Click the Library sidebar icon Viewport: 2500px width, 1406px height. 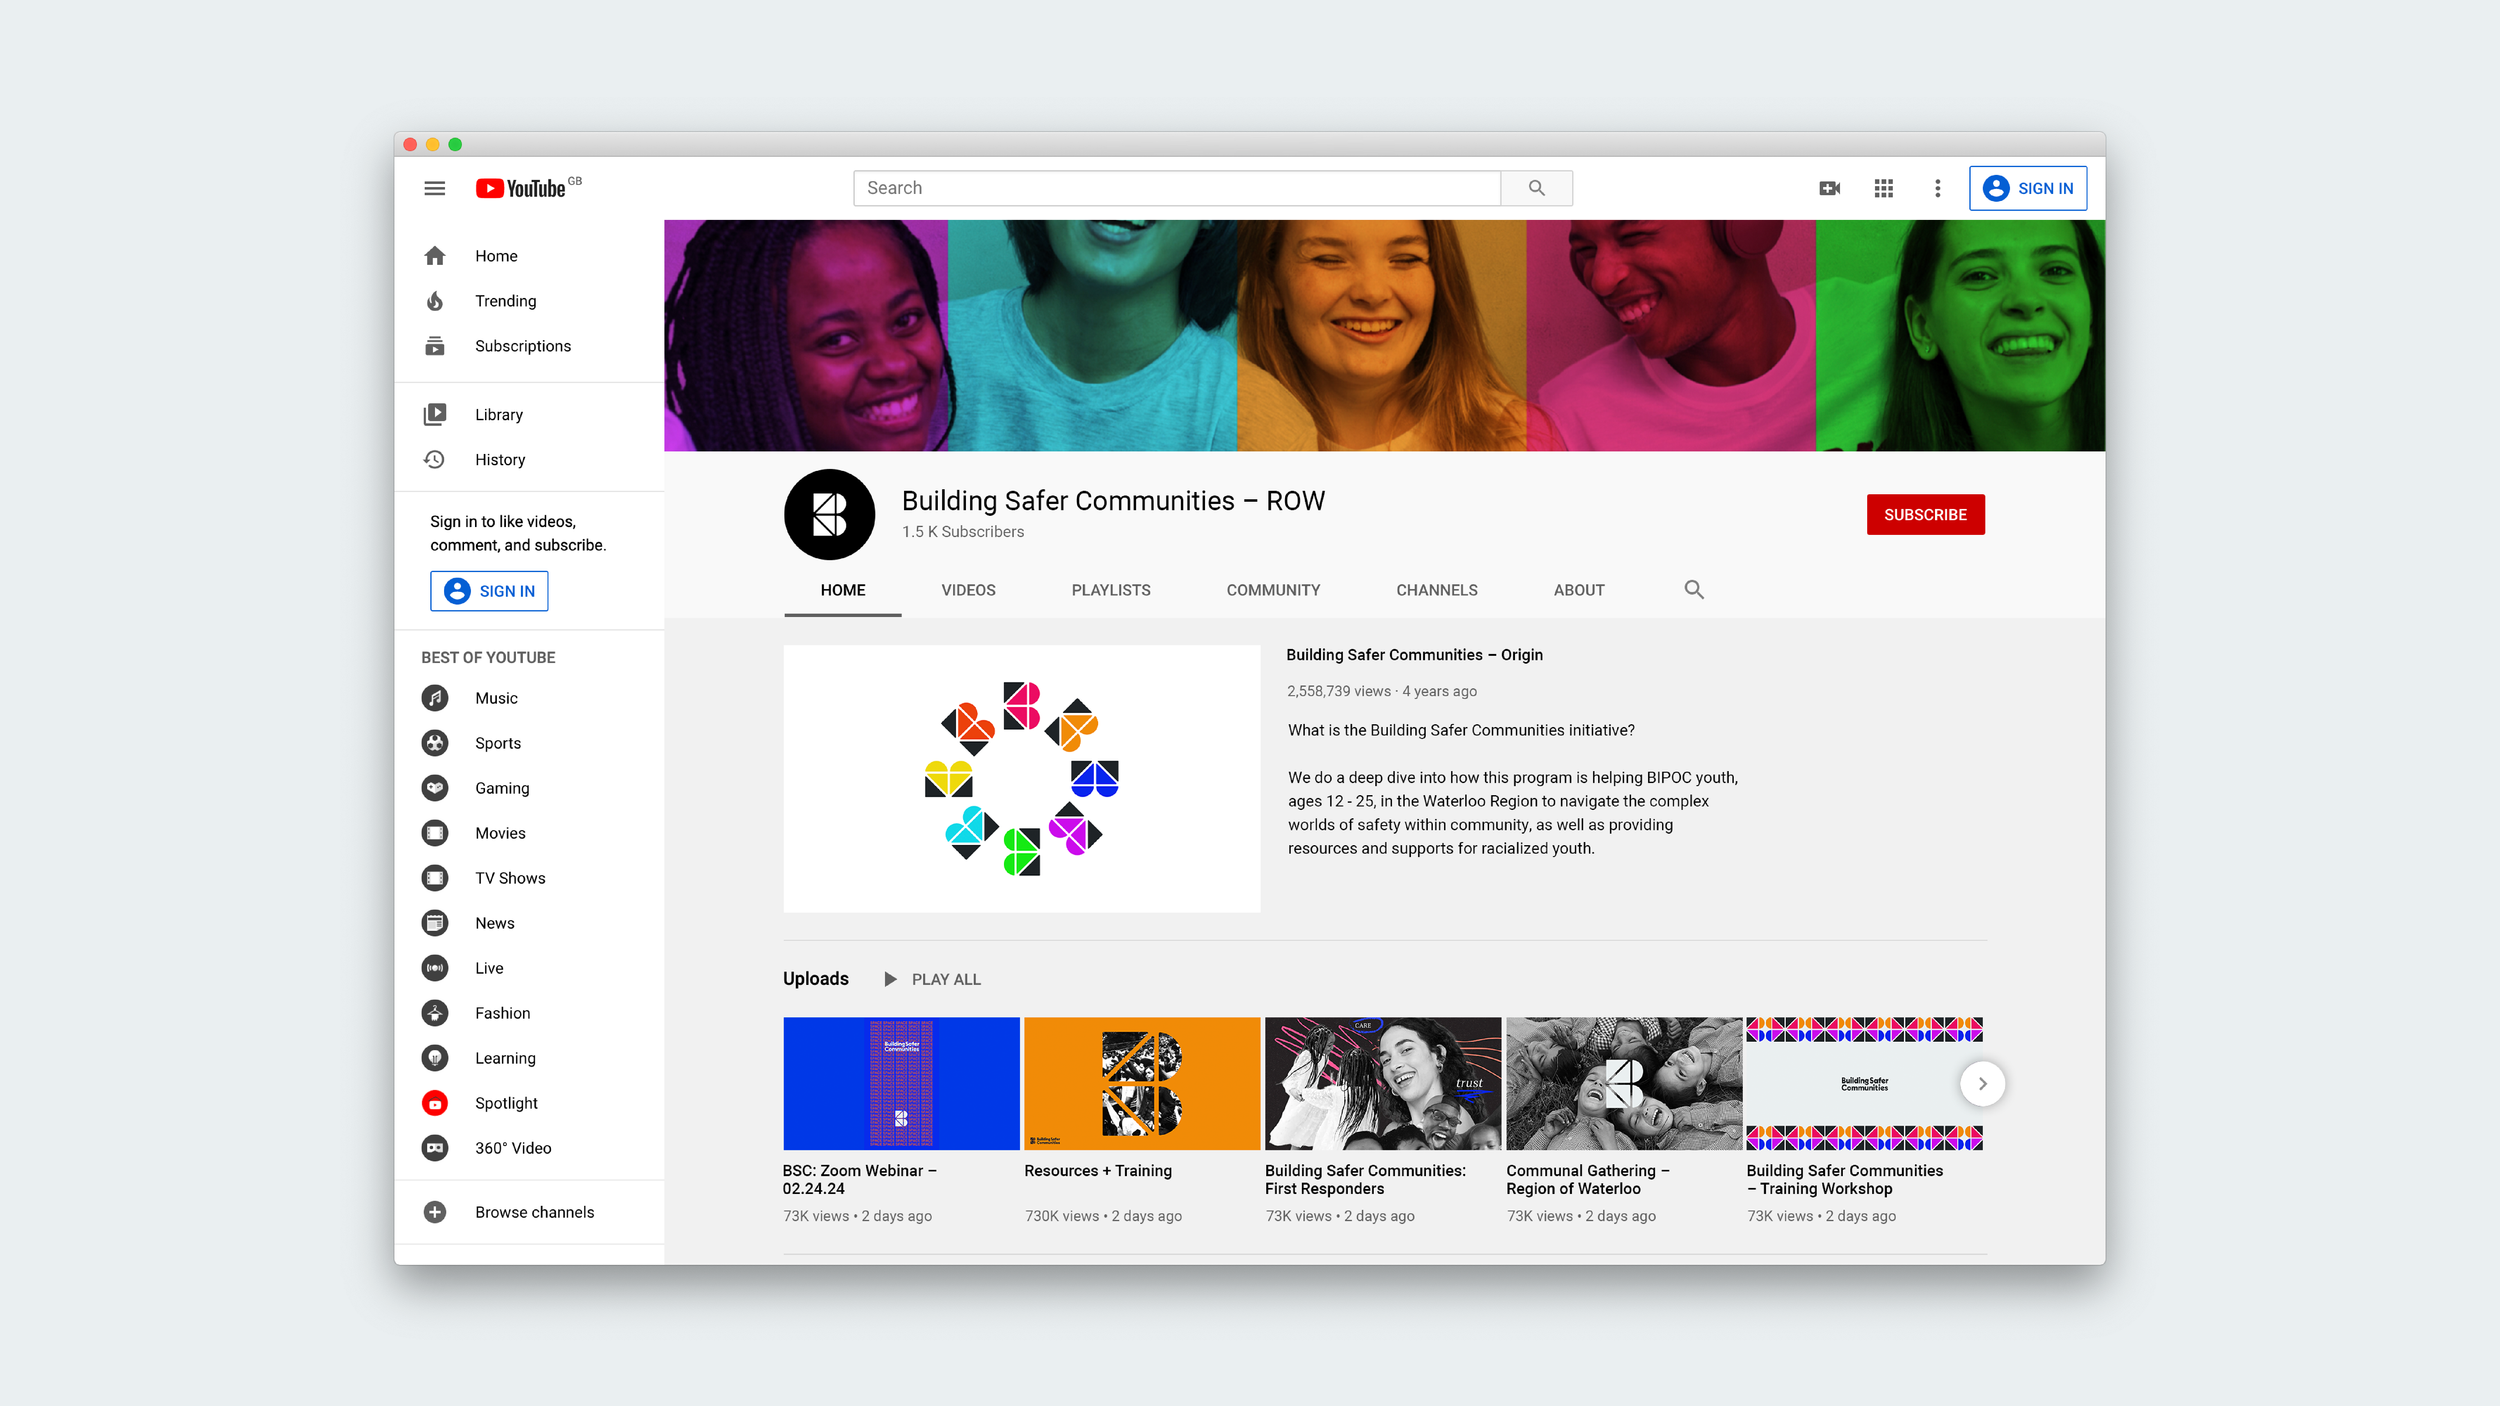click(434, 414)
